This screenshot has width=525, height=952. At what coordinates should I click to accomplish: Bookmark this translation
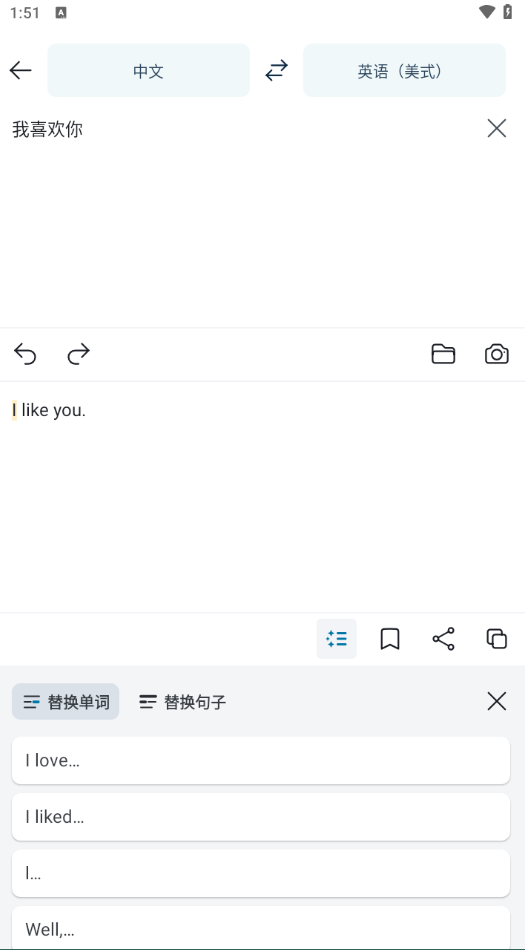(x=390, y=639)
